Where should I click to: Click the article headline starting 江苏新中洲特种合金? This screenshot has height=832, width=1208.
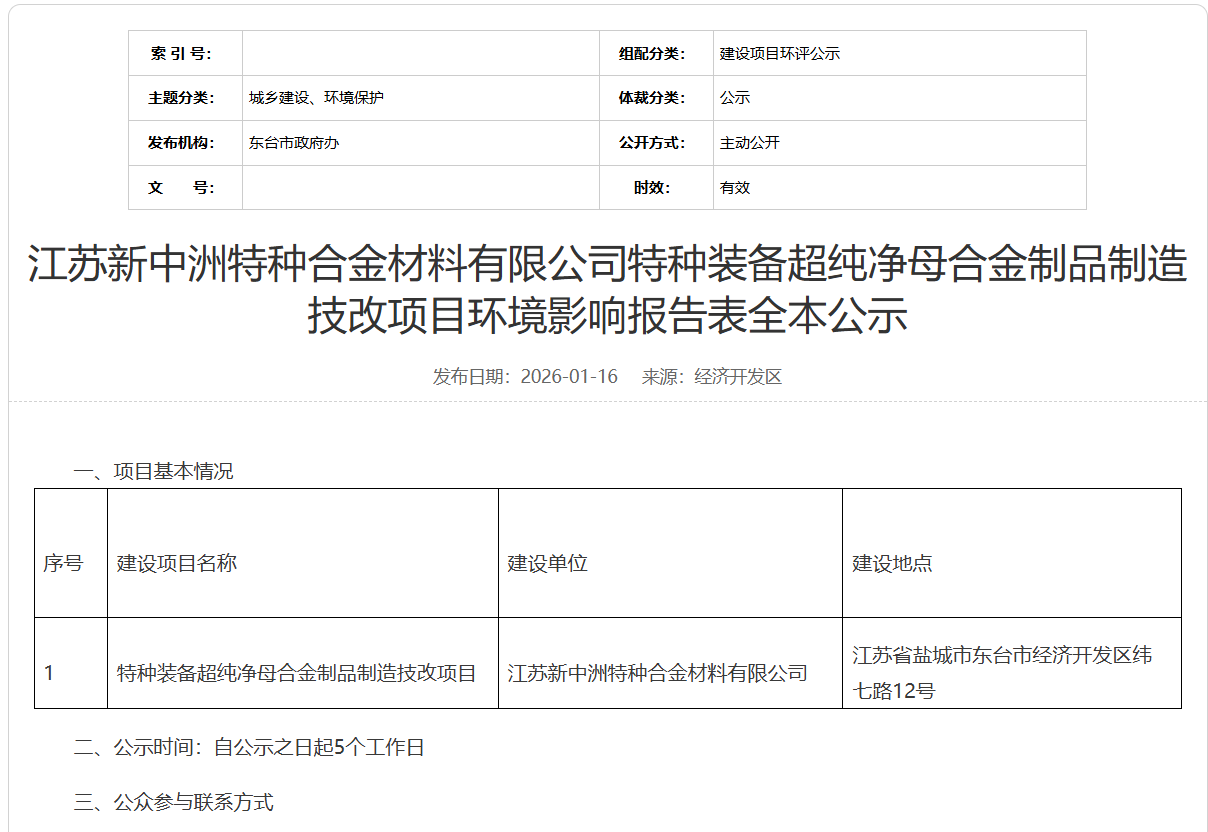(x=607, y=291)
